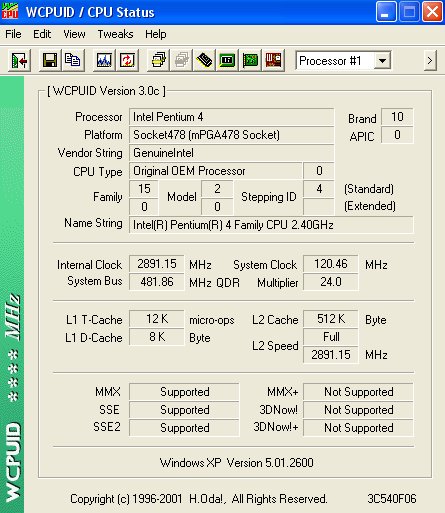Open the clock graph monitor icon
Viewport: 445px width, 513px height.
(x=104, y=61)
